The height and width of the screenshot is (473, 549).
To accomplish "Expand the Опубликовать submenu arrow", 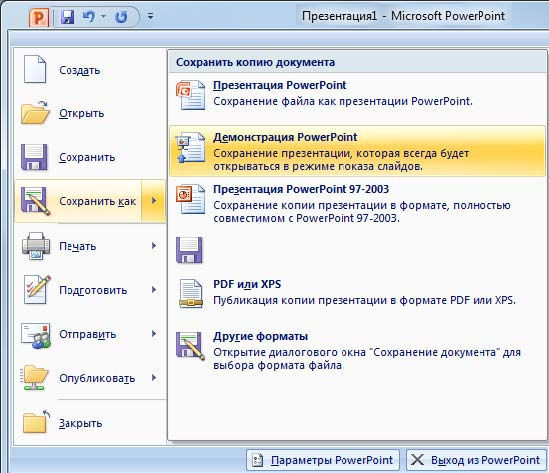I will point(153,378).
